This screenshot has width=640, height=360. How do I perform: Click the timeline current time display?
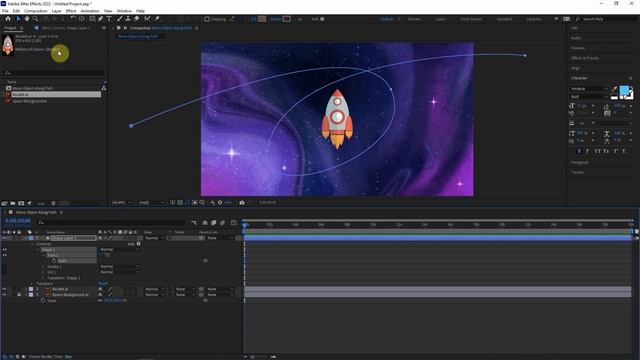click(x=18, y=221)
